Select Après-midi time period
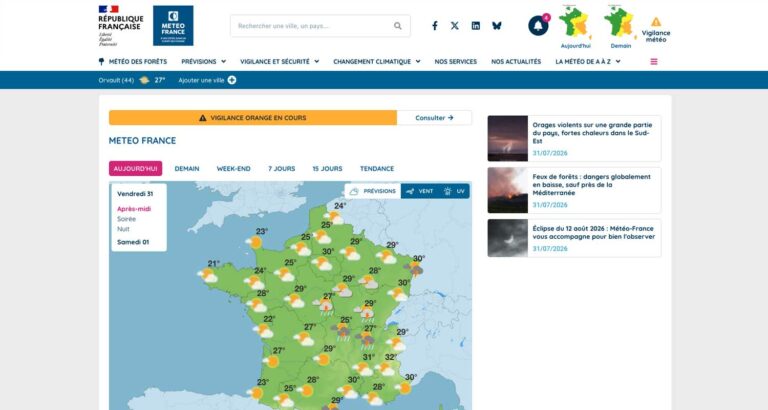The image size is (768, 410). click(134, 209)
